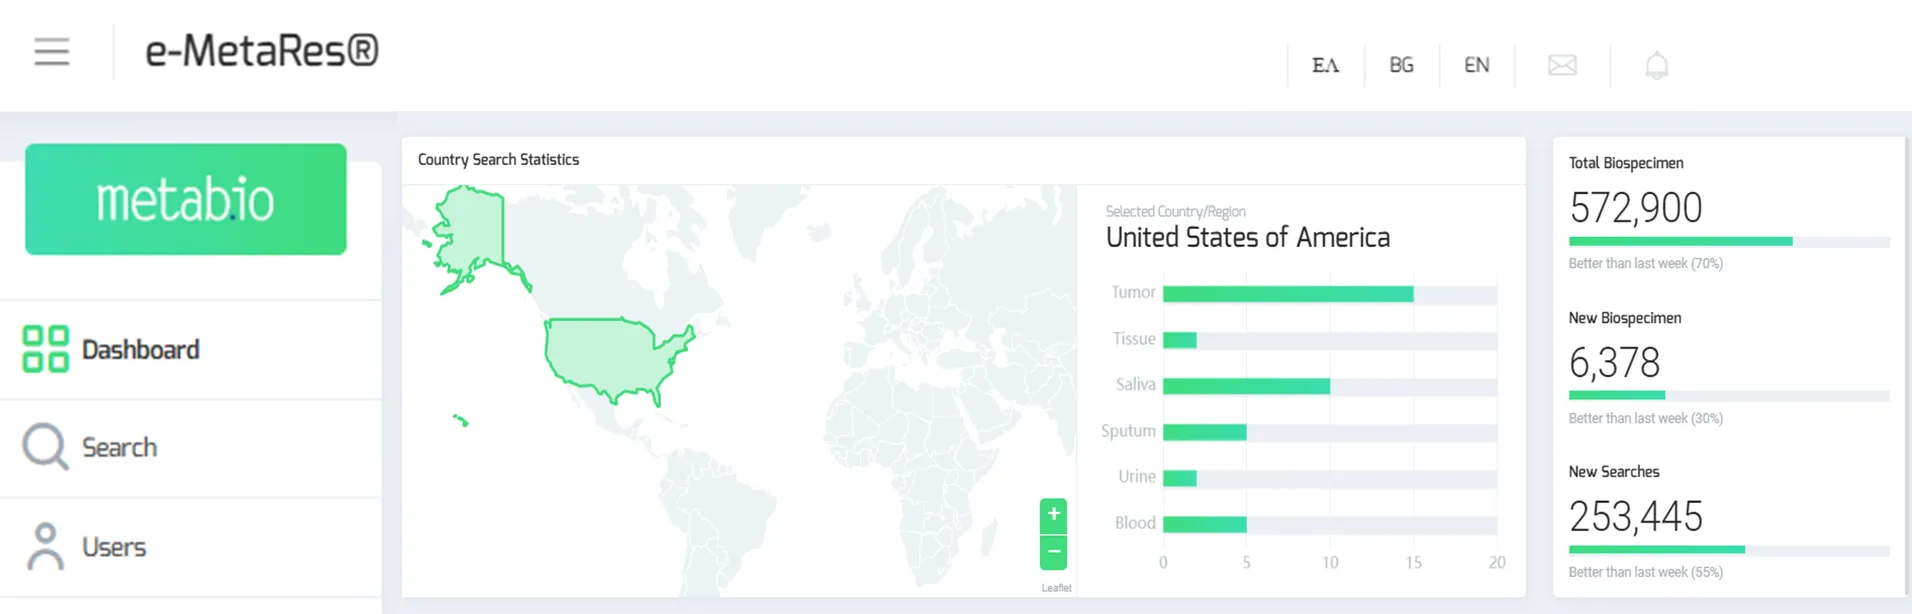Open the notifications bell icon

pos(1657,65)
